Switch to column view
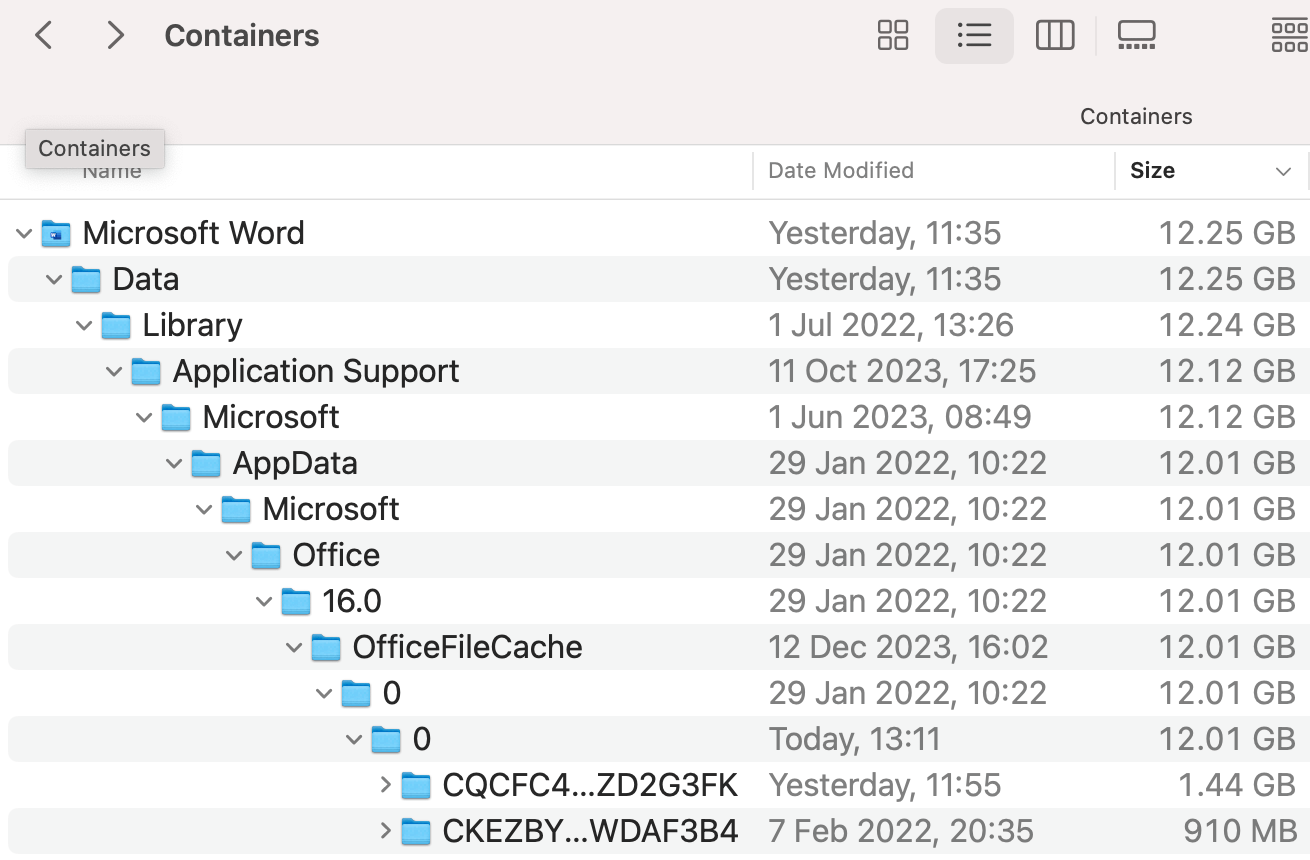Image resolution: width=1310 pixels, height=860 pixels. tap(1055, 36)
